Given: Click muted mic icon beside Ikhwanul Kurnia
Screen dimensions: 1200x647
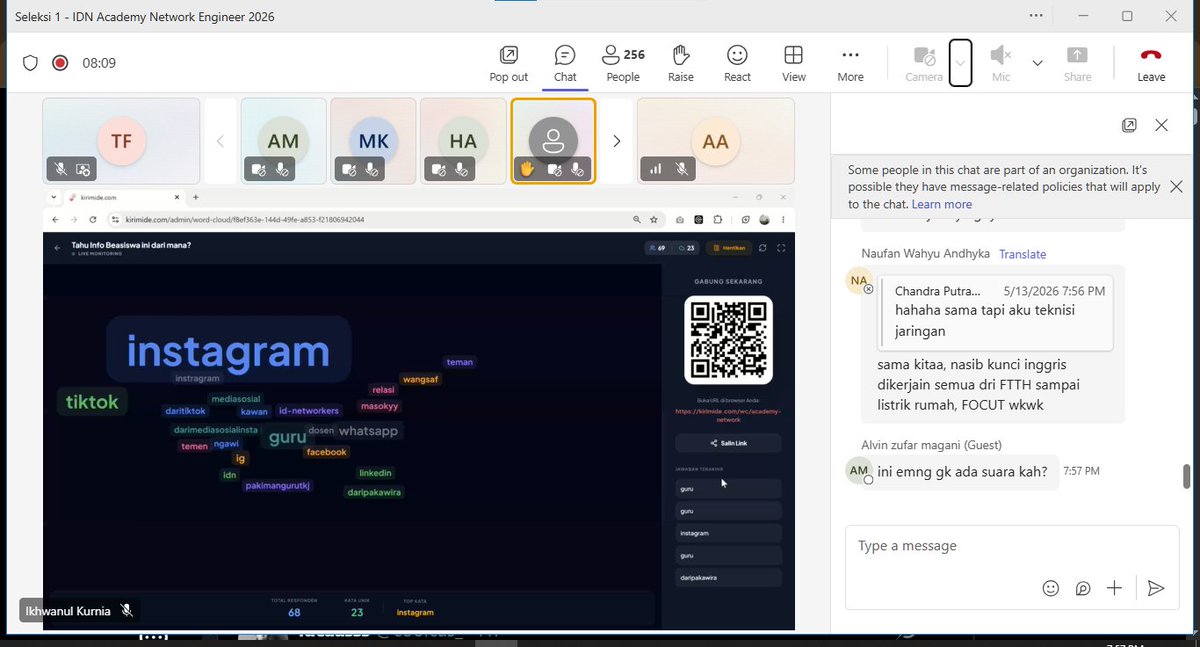Looking at the screenshot, I should point(126,609).
